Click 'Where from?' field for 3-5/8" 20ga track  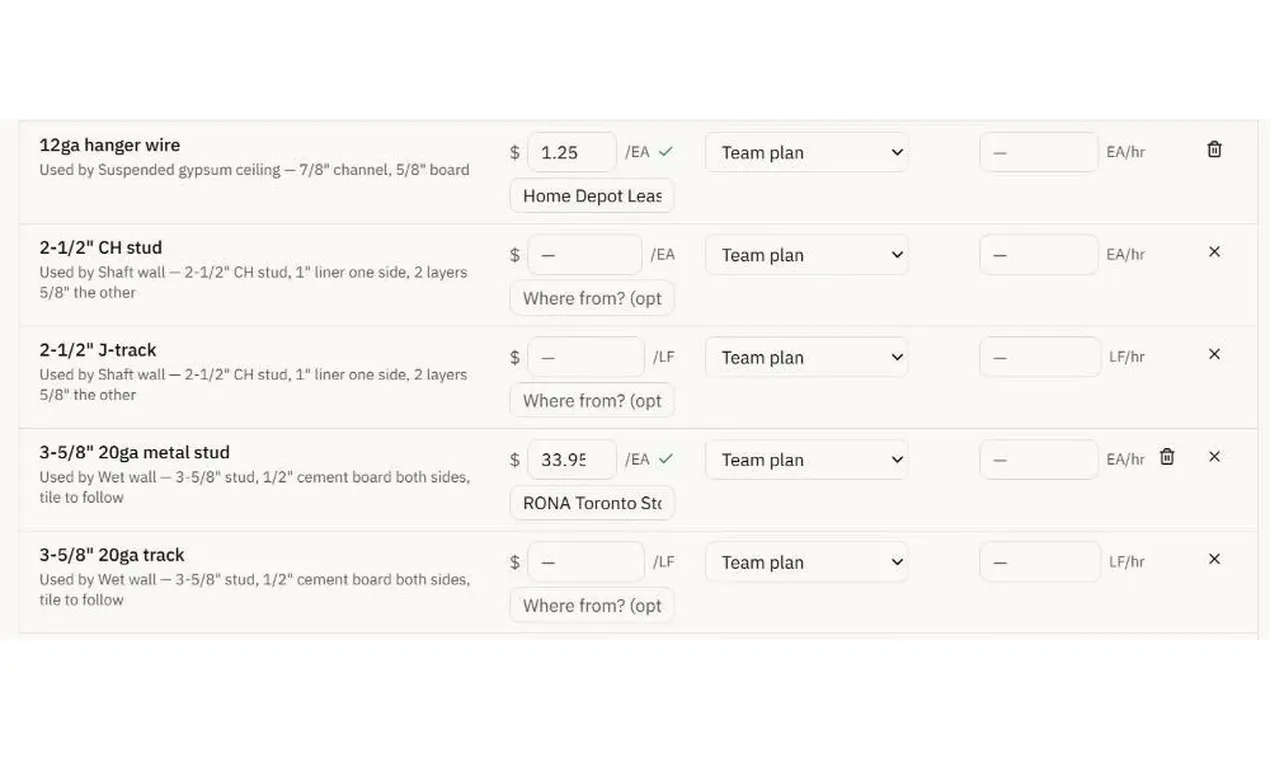click(x=592, y=605)
